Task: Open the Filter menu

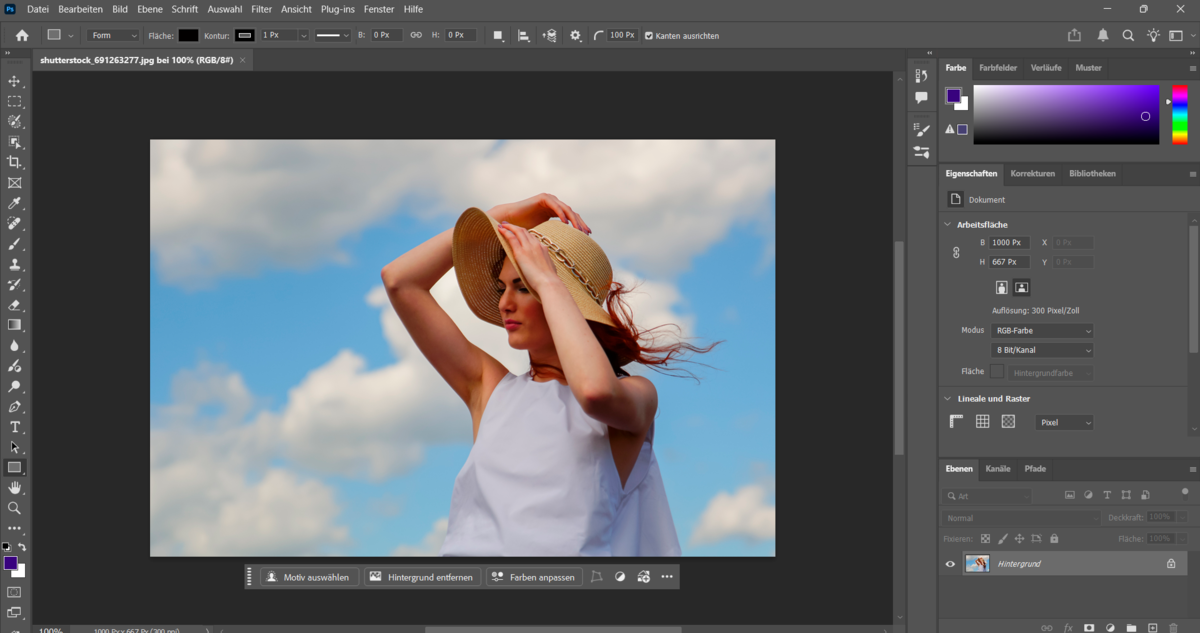Action: [261, 9]
